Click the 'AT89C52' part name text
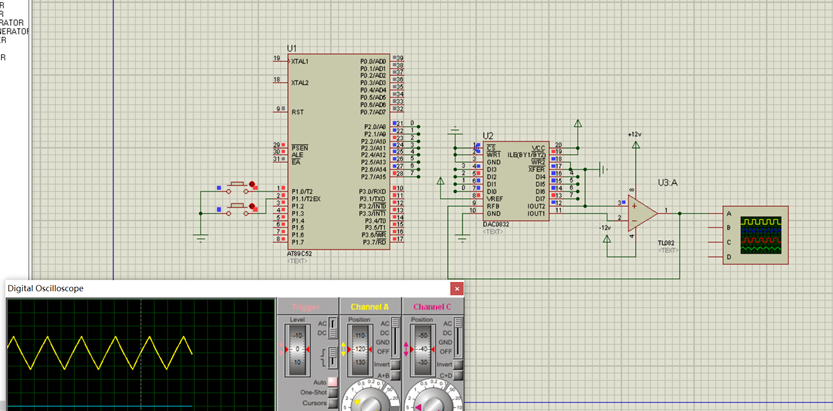This screenshot has height=411, width=833. pos(300,254)
